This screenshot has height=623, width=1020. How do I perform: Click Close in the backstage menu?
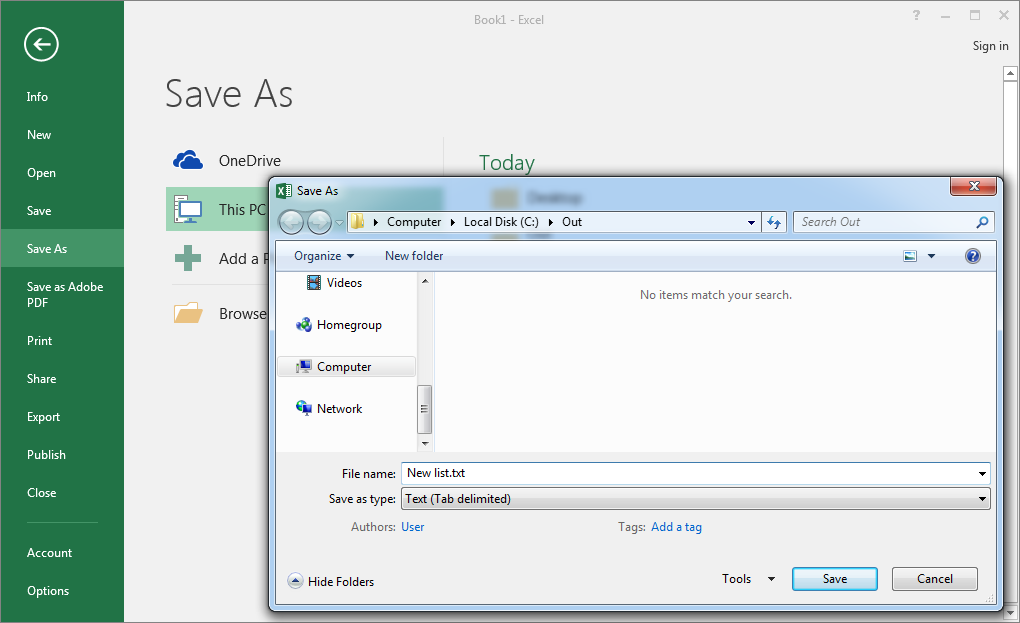point(42,493)
